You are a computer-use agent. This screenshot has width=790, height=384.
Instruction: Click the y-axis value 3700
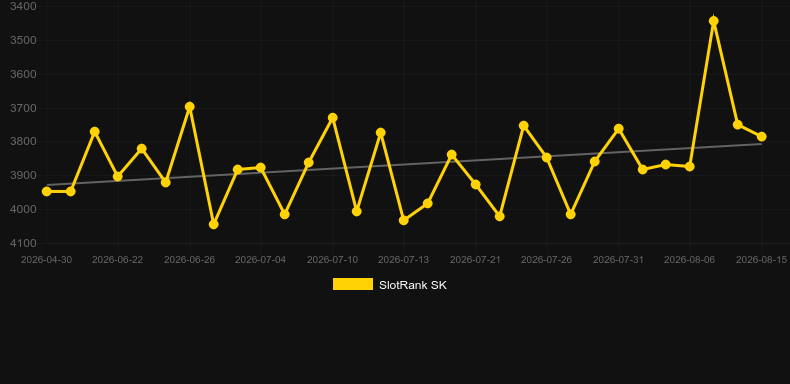point(23,108)
